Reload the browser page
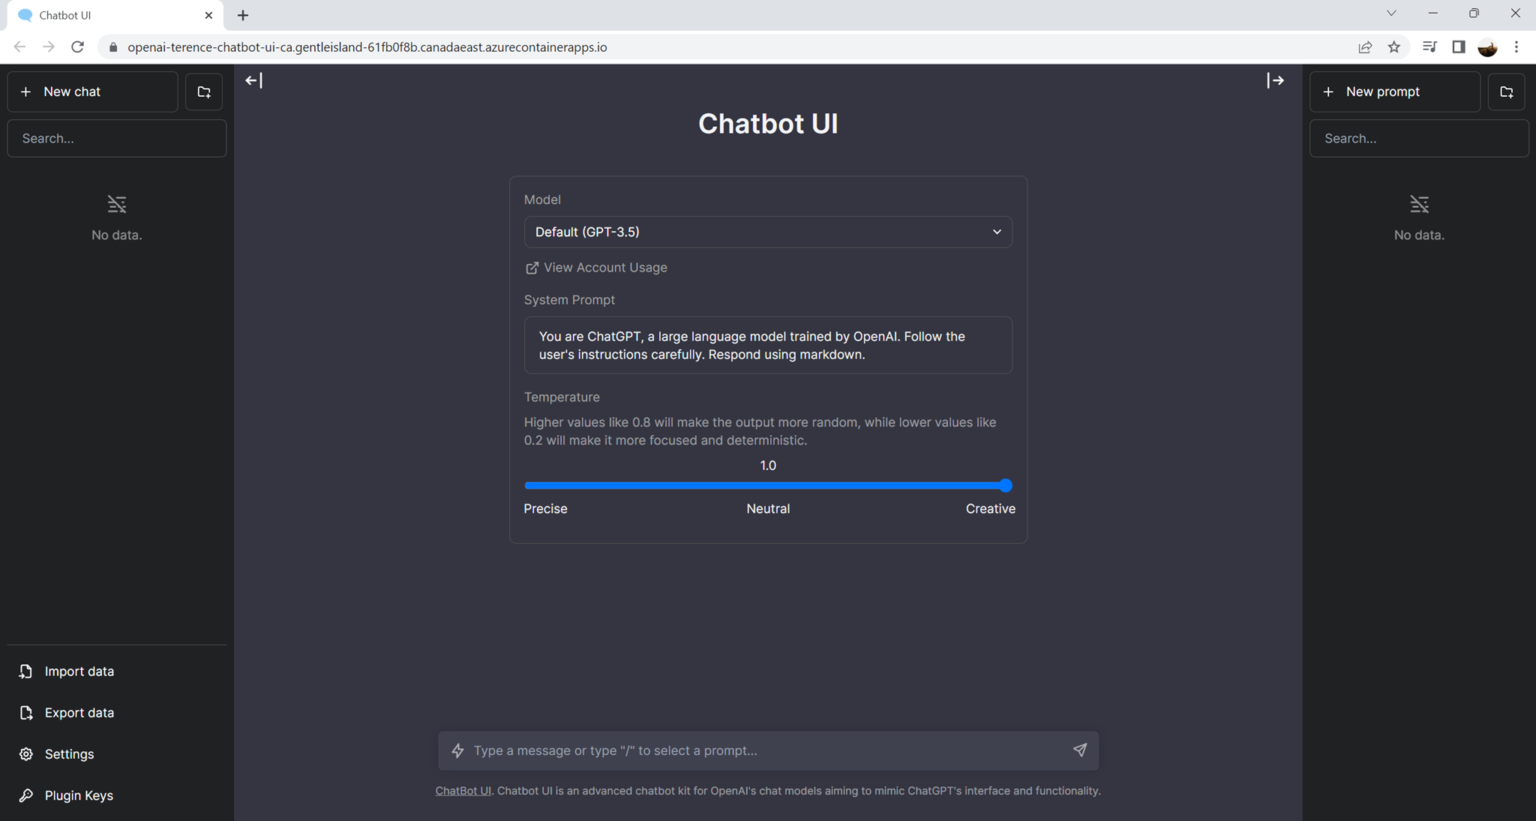Screen dimensions: 1536x821 click(77, 47)
